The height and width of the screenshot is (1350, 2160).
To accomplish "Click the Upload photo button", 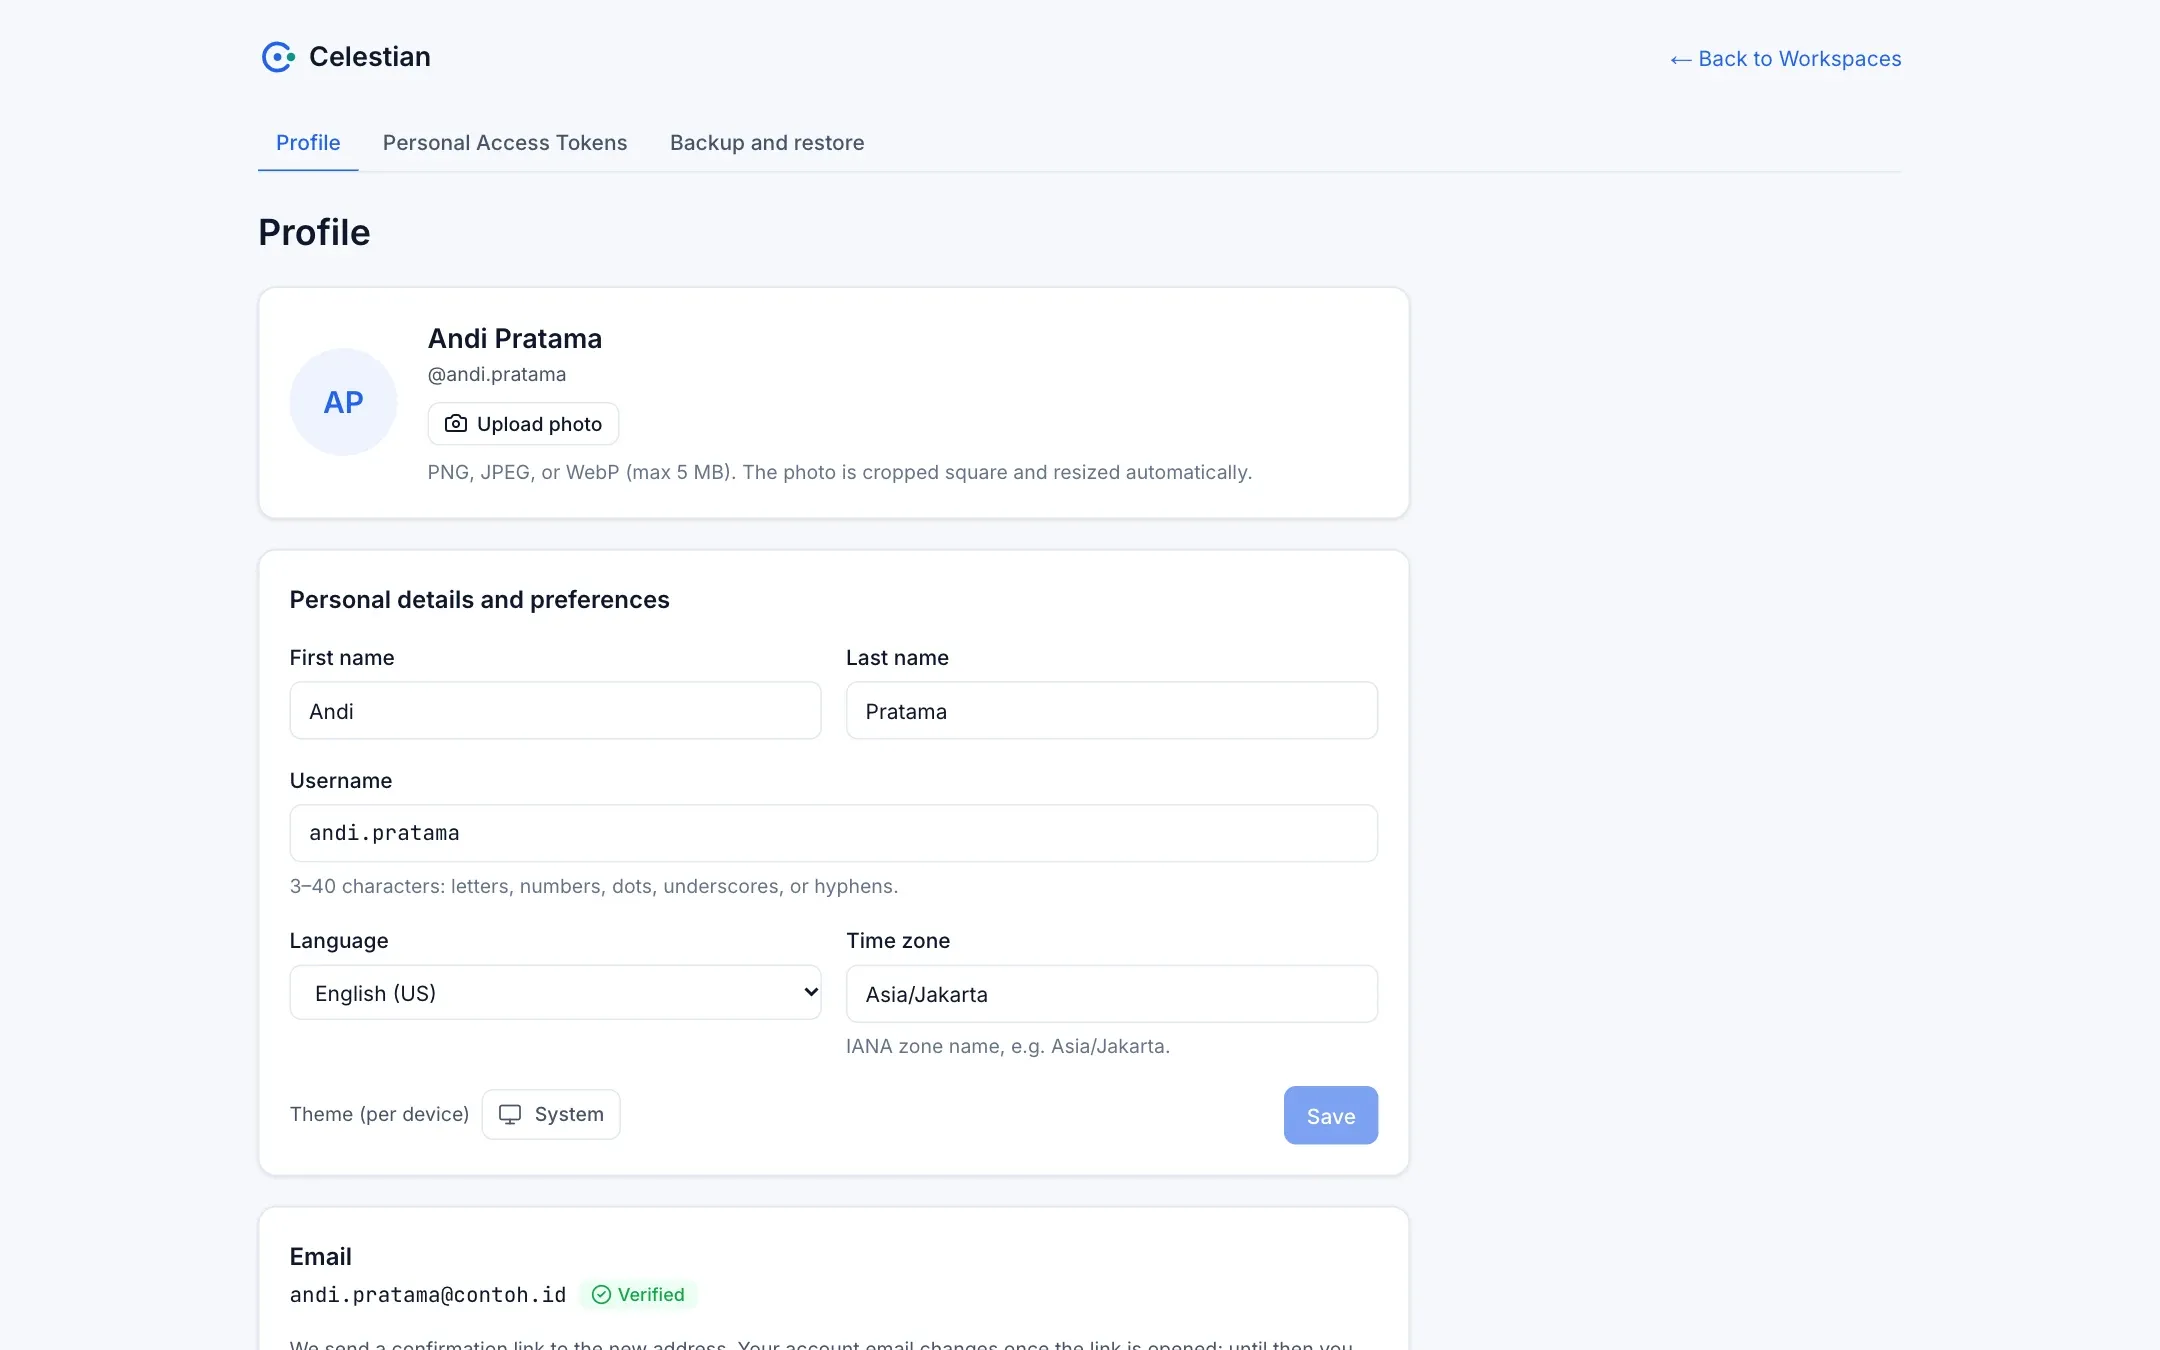I will click(523, 424).
